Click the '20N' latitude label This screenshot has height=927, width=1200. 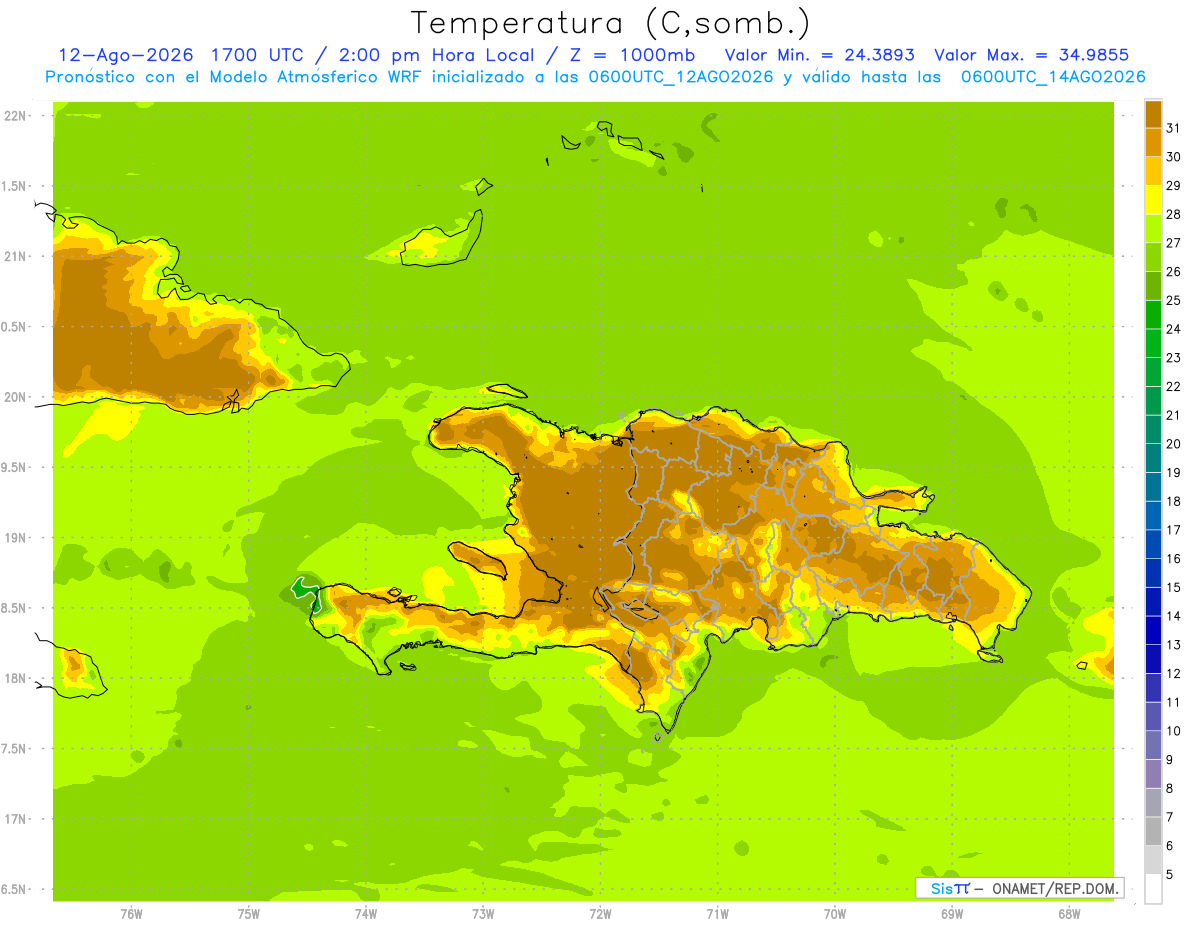[16, 397]
